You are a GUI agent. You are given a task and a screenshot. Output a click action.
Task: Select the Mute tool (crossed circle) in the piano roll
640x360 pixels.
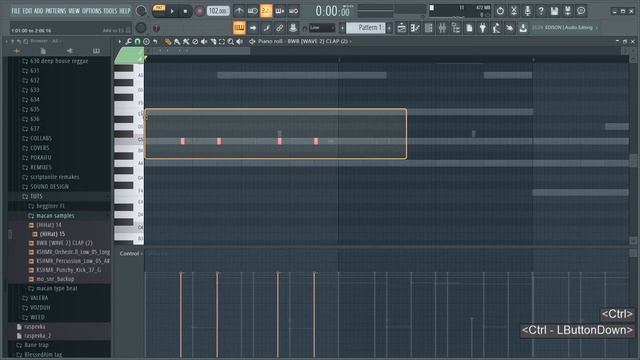tap(195, 41)
